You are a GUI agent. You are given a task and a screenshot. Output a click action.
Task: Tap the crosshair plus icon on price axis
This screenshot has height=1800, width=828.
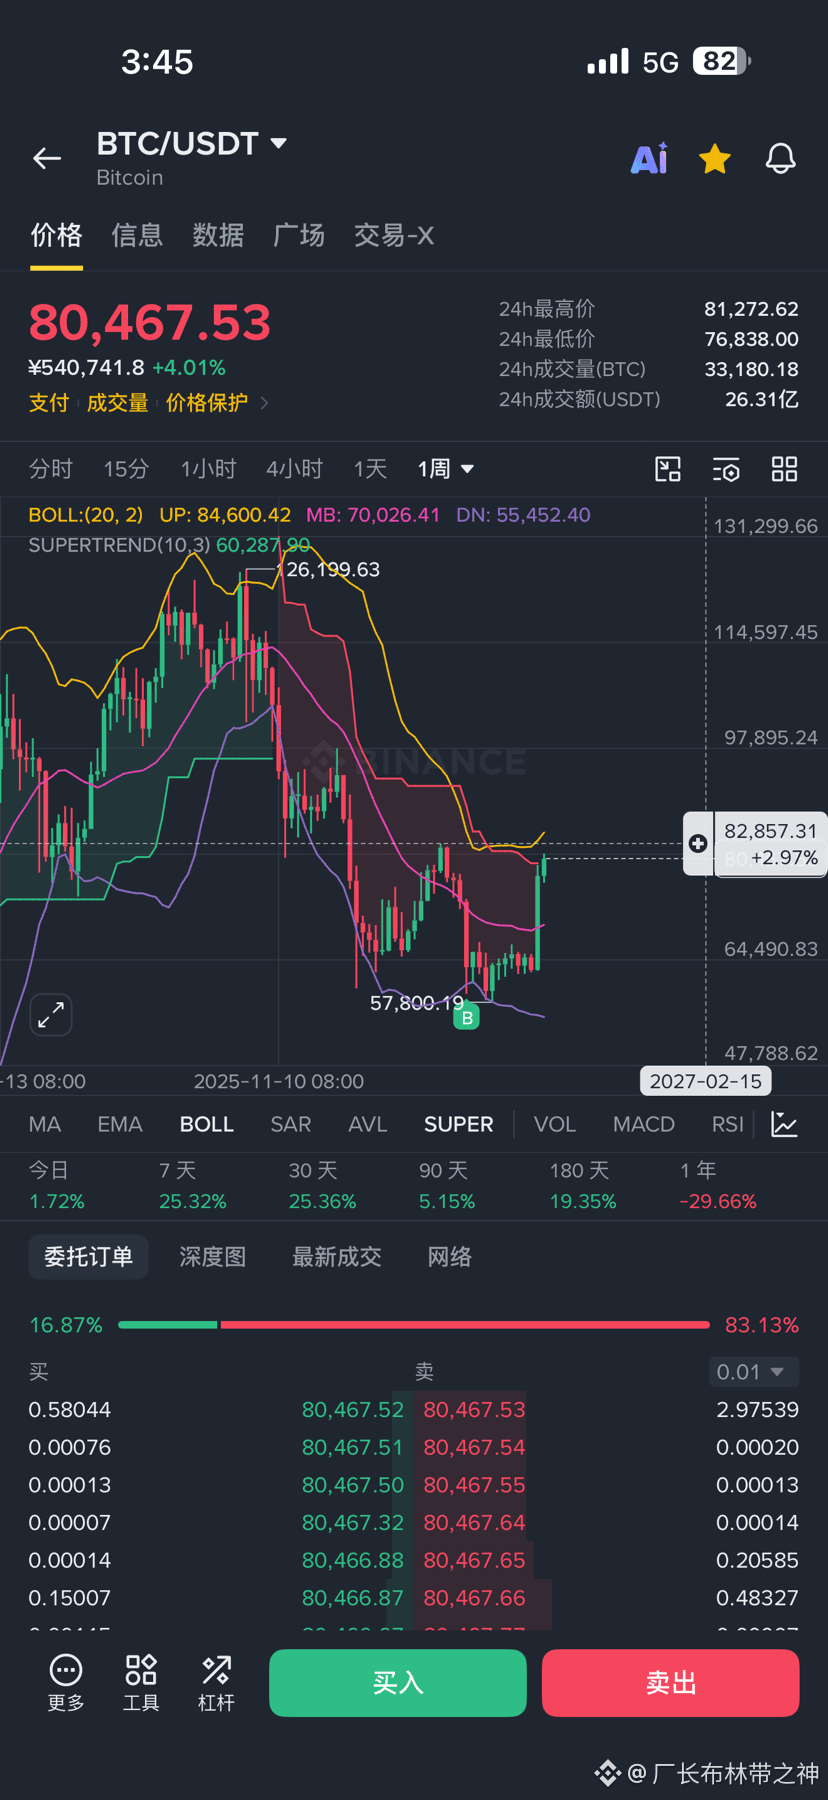698,844
